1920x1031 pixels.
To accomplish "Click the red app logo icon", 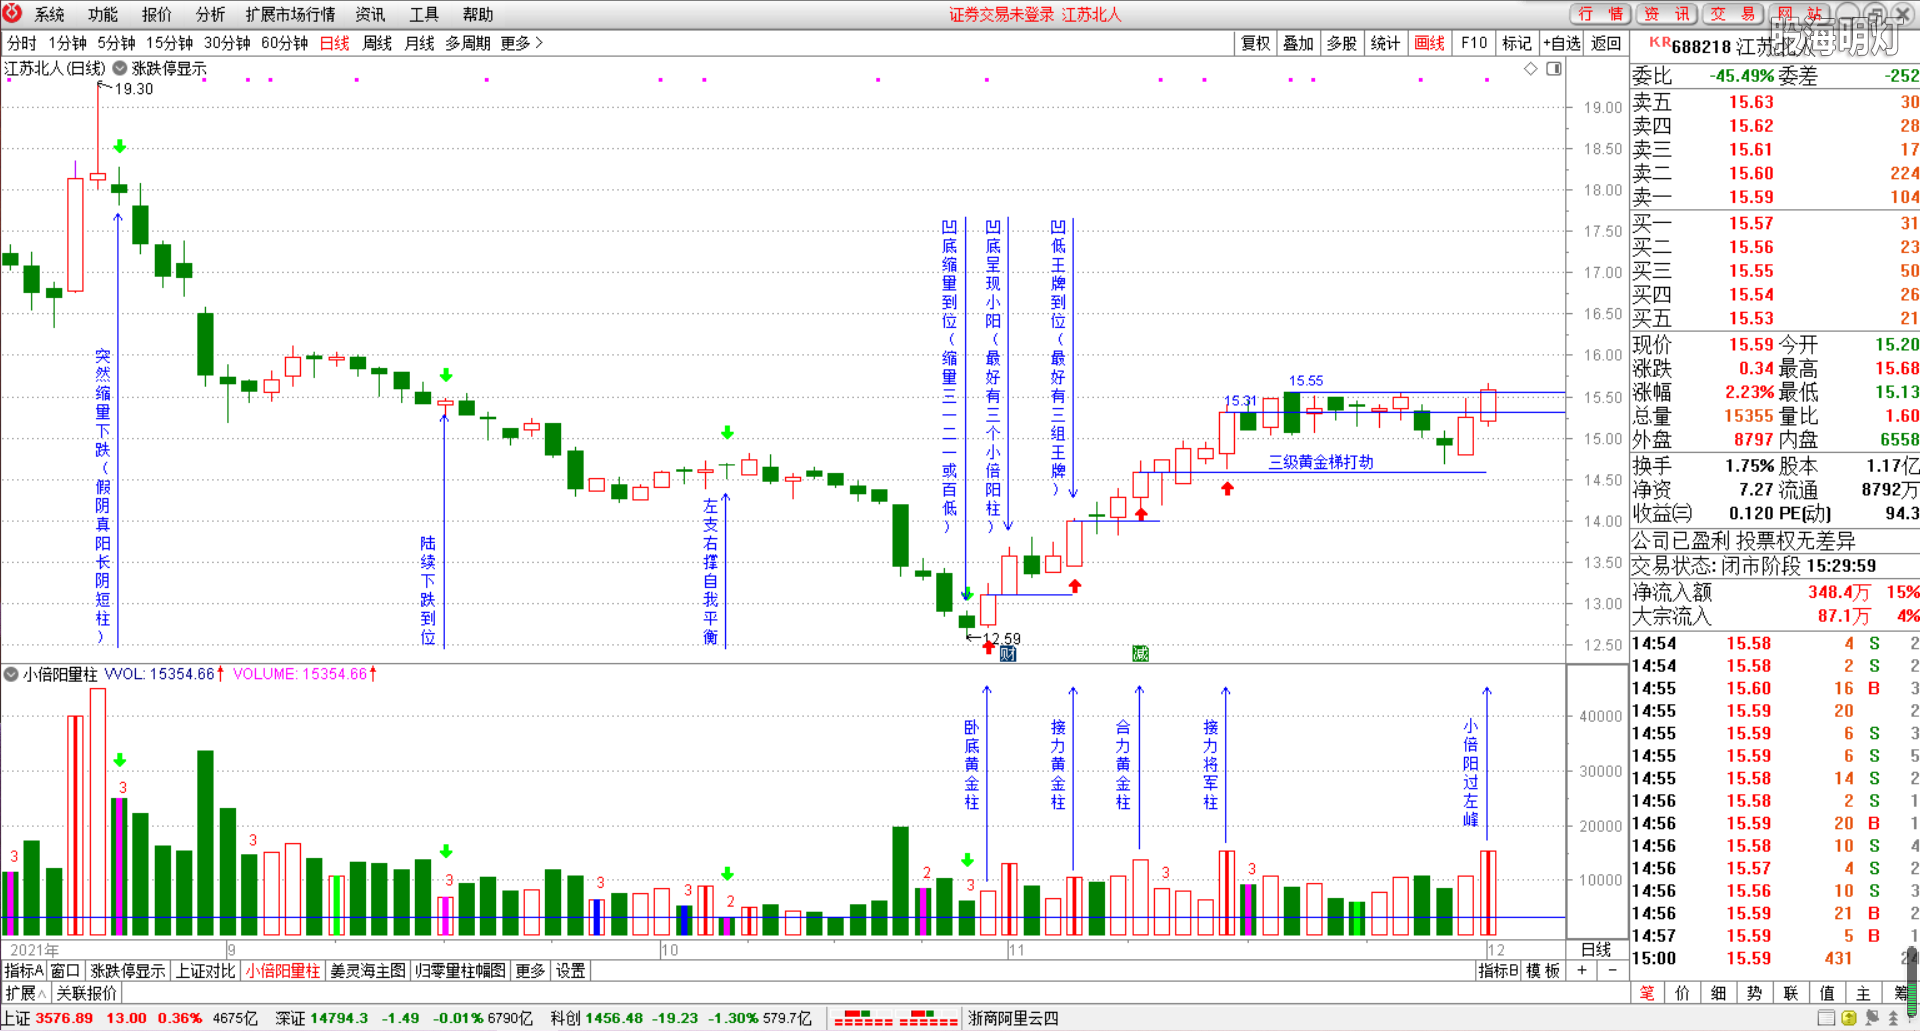I will pyautogui.click(x=12, y=13).
